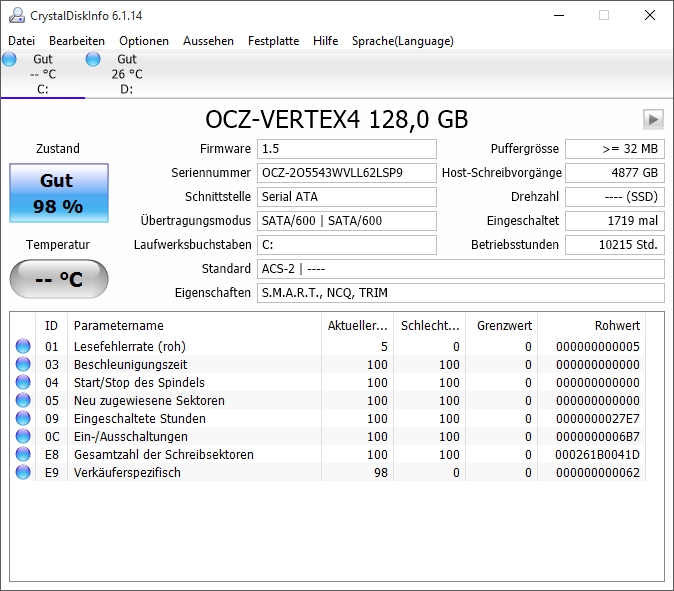Click the Aktueller... column header
The width and height of the screenshot is (674, 591).
pyautogui.click(x=357, y=325)
